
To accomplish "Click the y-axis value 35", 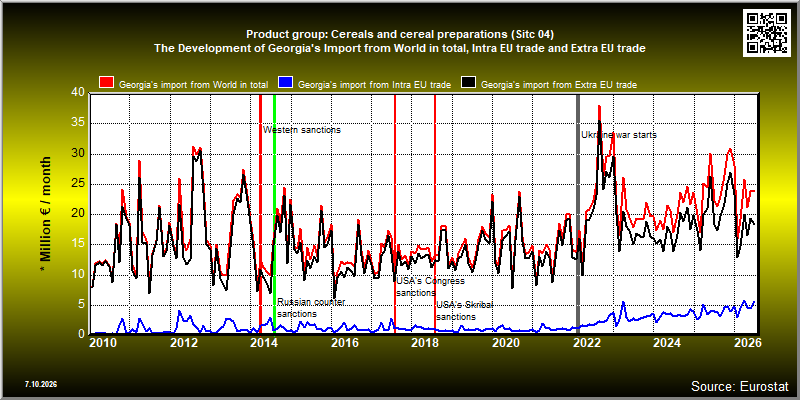I will [x=78, y=123].
